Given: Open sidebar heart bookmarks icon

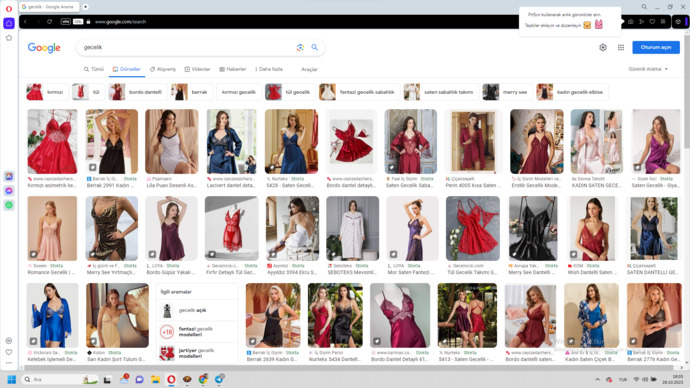Looking at the screenshot, I should pyautogui.click(x=9, y=352).
